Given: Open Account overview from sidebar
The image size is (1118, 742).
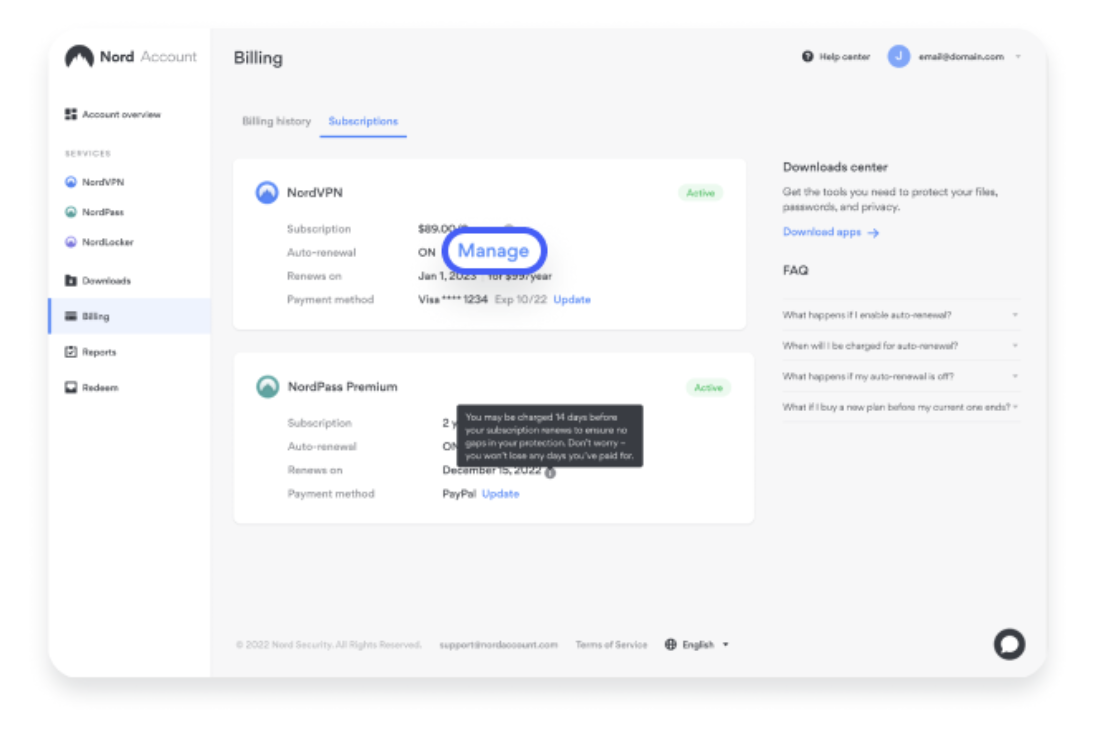Looking at the screenshot, I should click(x=113, y=114).
